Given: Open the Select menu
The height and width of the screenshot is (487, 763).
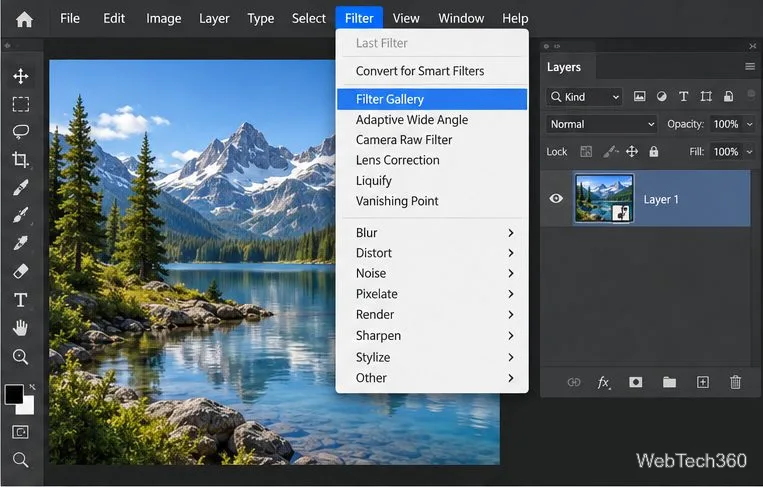Looking at the screenshot, I should 309,18.
